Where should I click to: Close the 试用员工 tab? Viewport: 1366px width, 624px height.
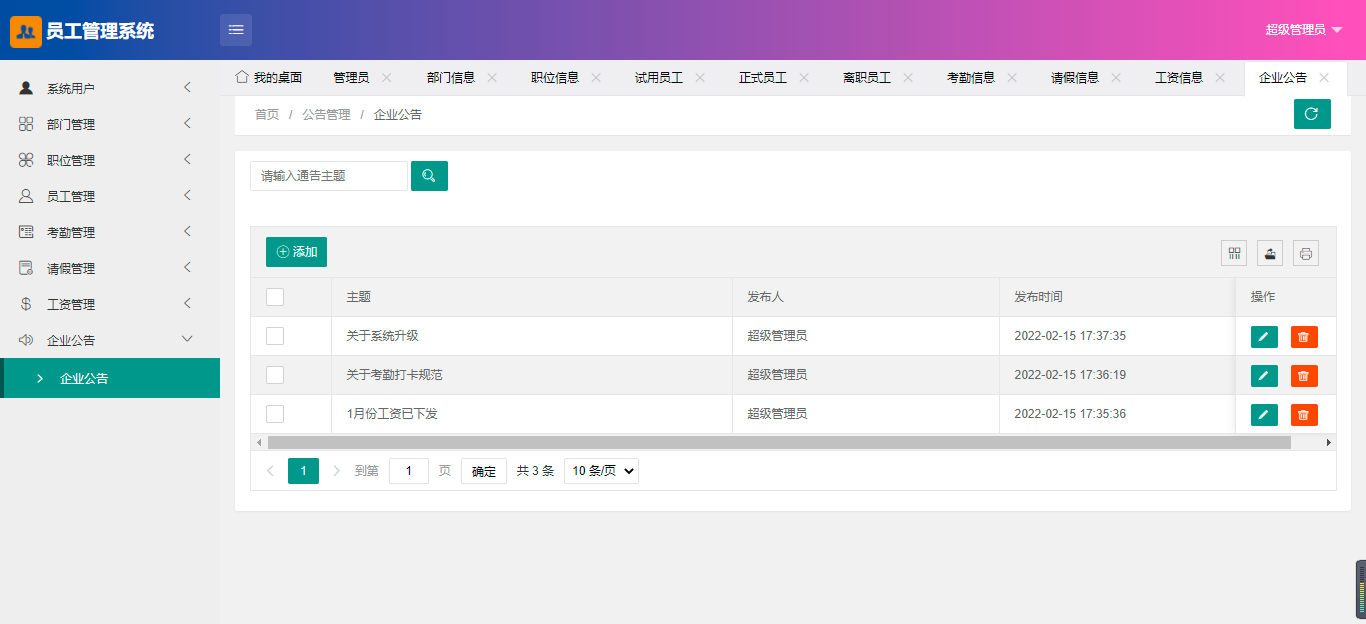tap(700, 77)
